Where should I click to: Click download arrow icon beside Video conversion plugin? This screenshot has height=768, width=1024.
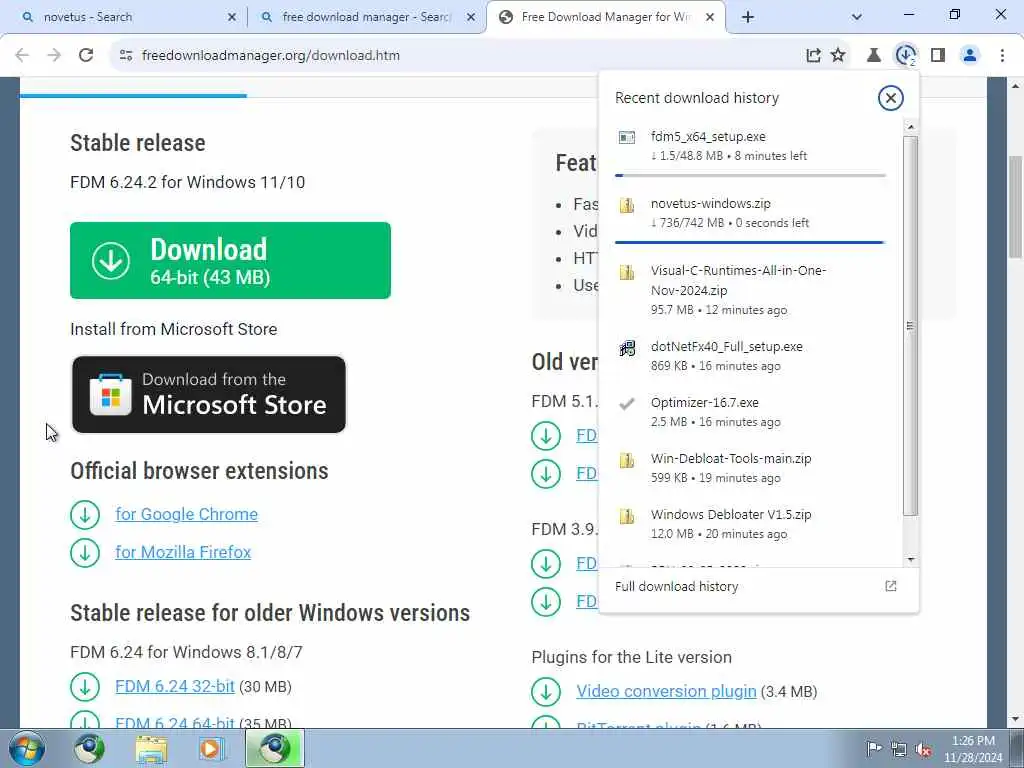click(546, 691)
